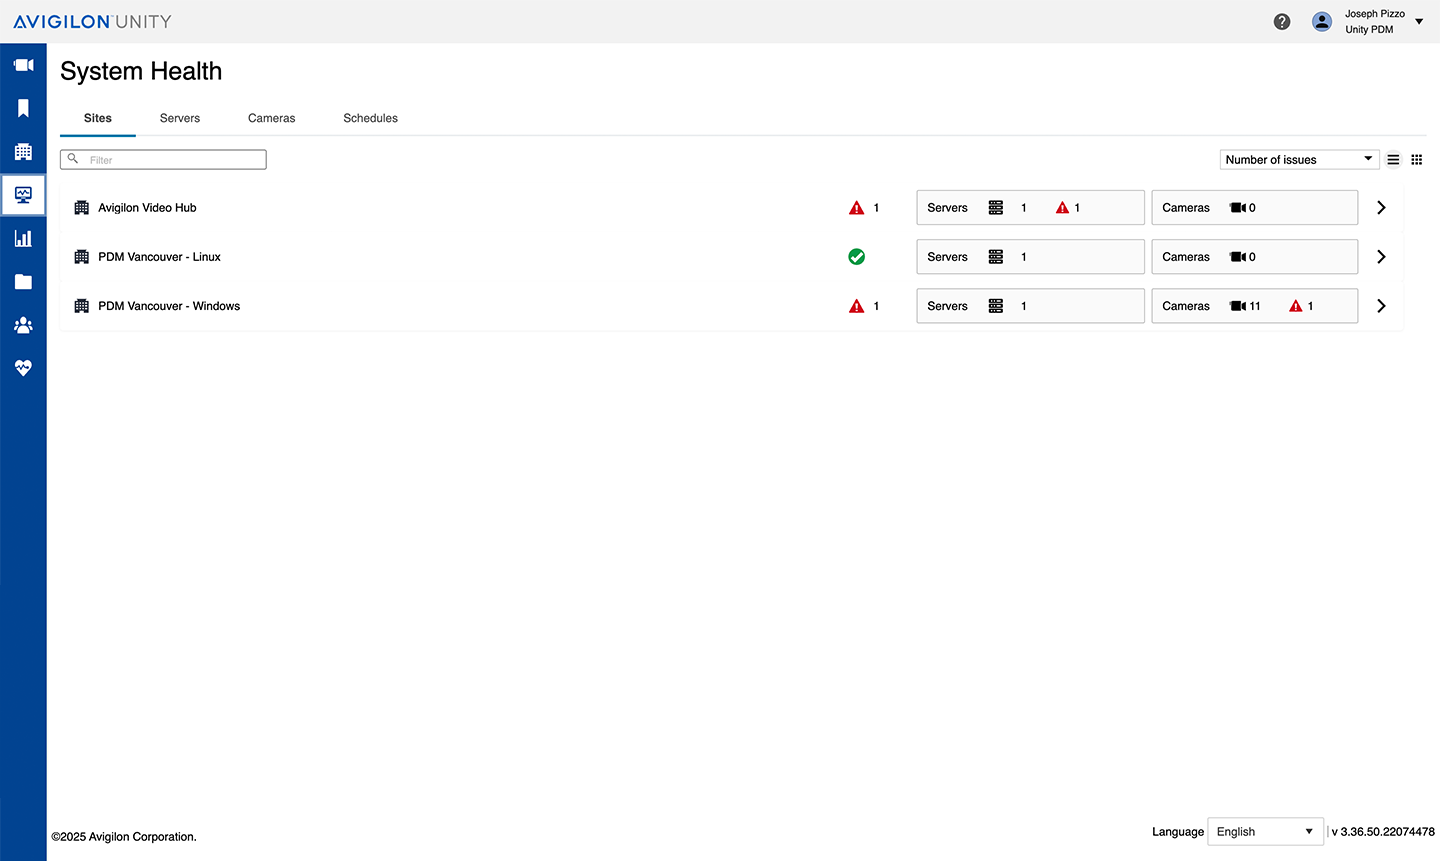The width and height of the screenshot is (1440, 861).
Task: Open Cameras box for Avigilon Video Hub
Action: point(1255,208)
